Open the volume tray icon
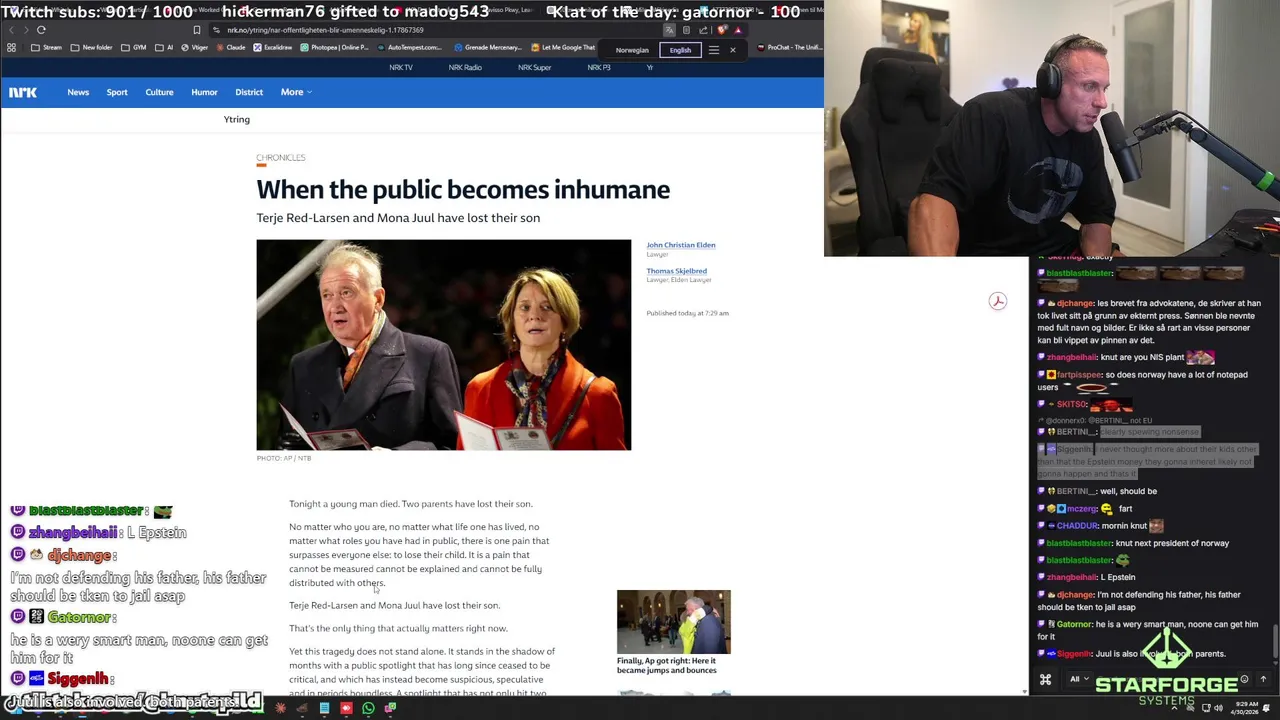 point(1218,708)
